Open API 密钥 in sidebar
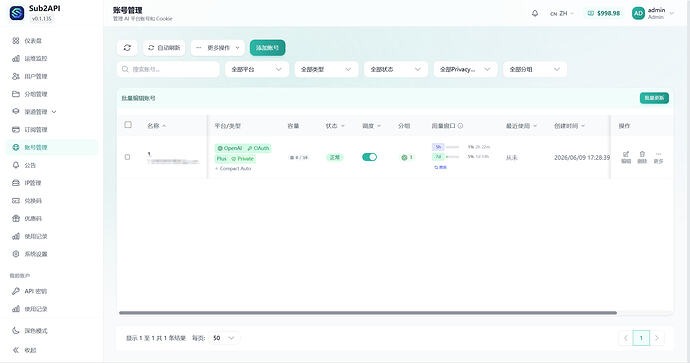Screen dimensions: 690x363 pyautogui.click(x=52, y=291)
